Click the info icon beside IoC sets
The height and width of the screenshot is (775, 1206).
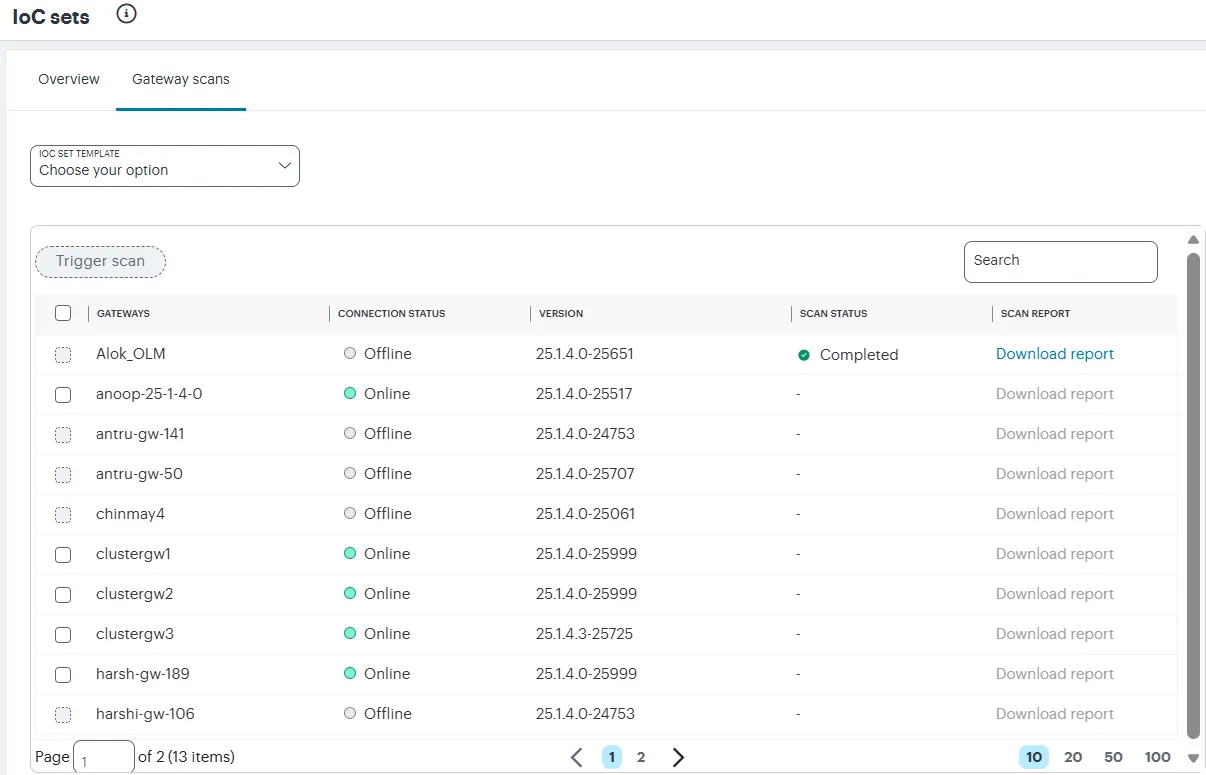126,14
